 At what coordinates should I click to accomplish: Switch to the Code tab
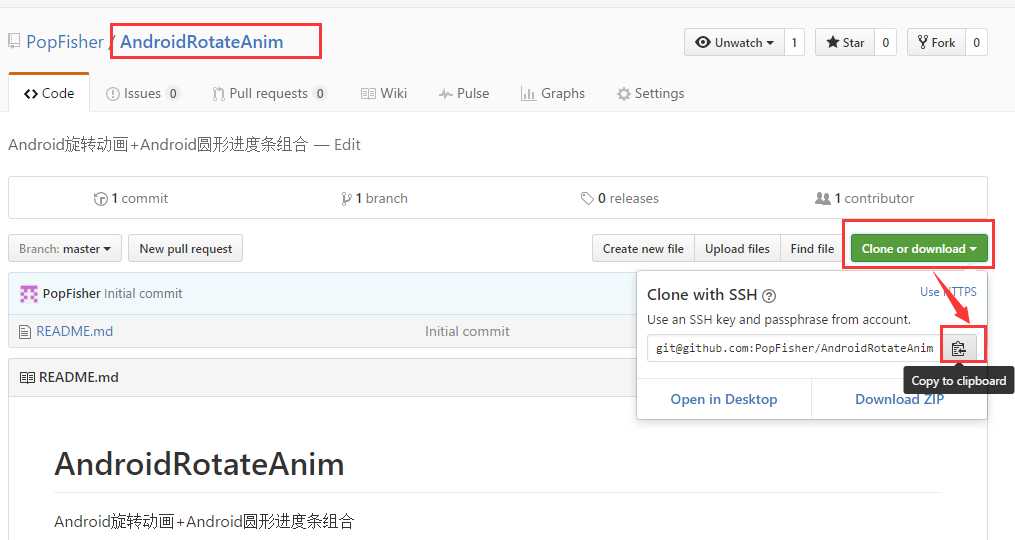point(49,93)
